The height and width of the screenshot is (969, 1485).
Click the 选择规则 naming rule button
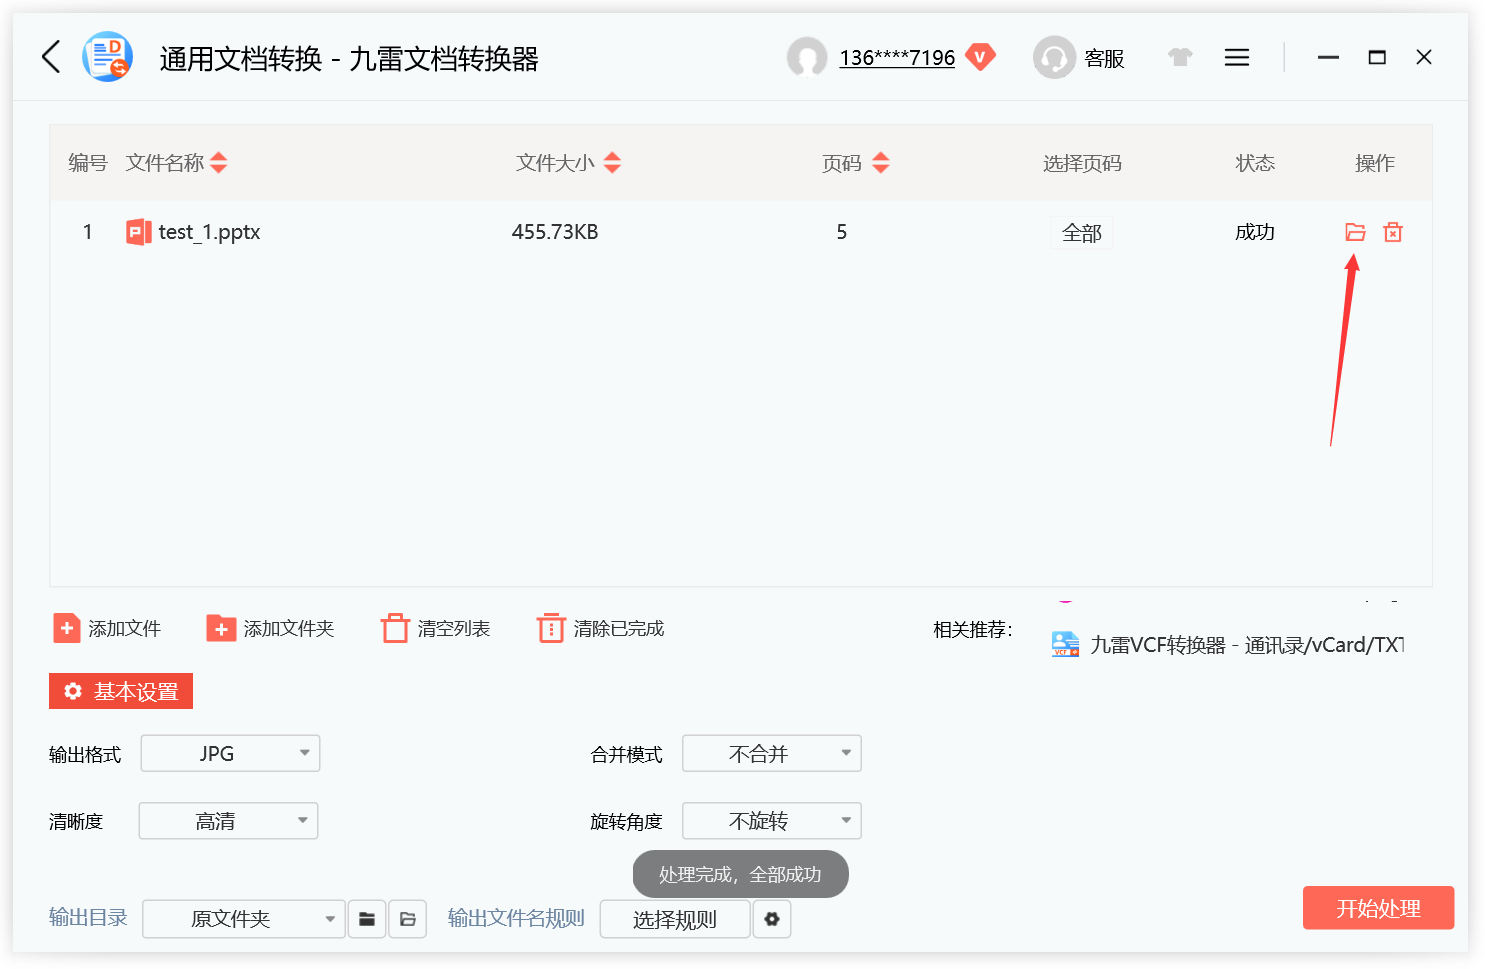pyautogui.click(x=675, y=919)
